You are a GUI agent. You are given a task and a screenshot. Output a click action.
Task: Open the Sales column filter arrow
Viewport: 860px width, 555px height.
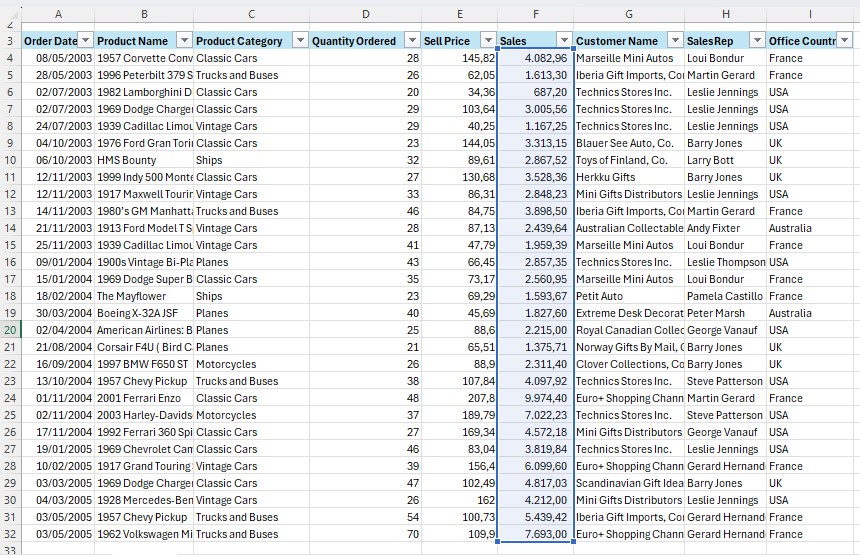564,41
